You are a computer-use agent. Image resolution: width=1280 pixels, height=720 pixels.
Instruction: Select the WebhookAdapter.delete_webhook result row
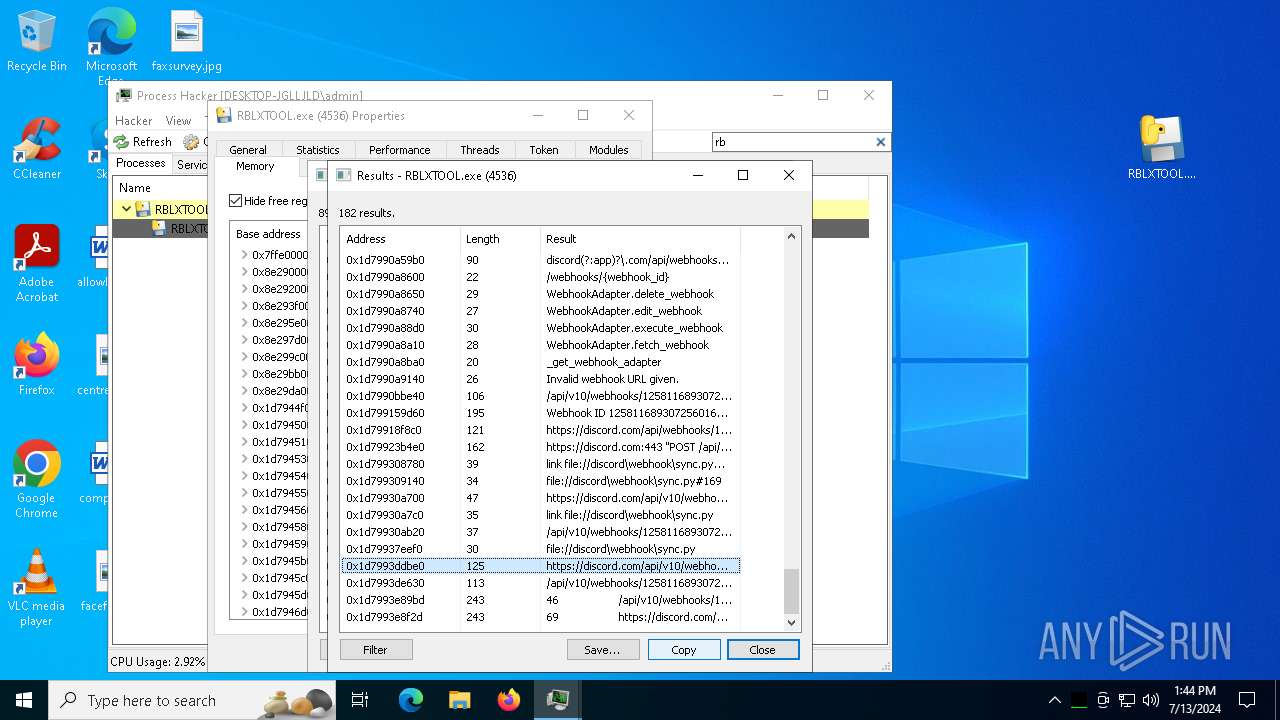tap(540, 294)
